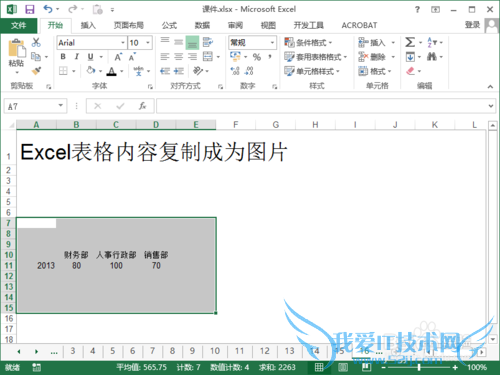500x375 pixels.
Task: Switch to Page Layout view in status bar
Action: tap(343, 367)
